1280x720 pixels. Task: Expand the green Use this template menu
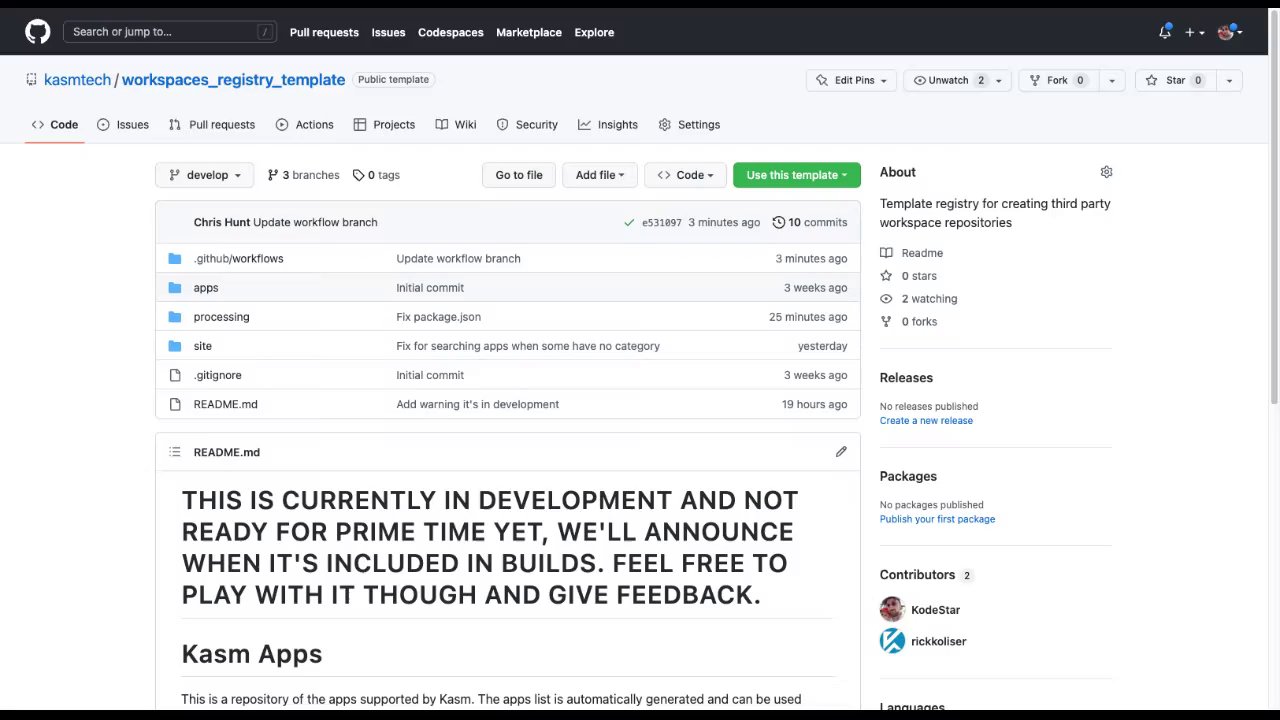(x=796, y=175)
